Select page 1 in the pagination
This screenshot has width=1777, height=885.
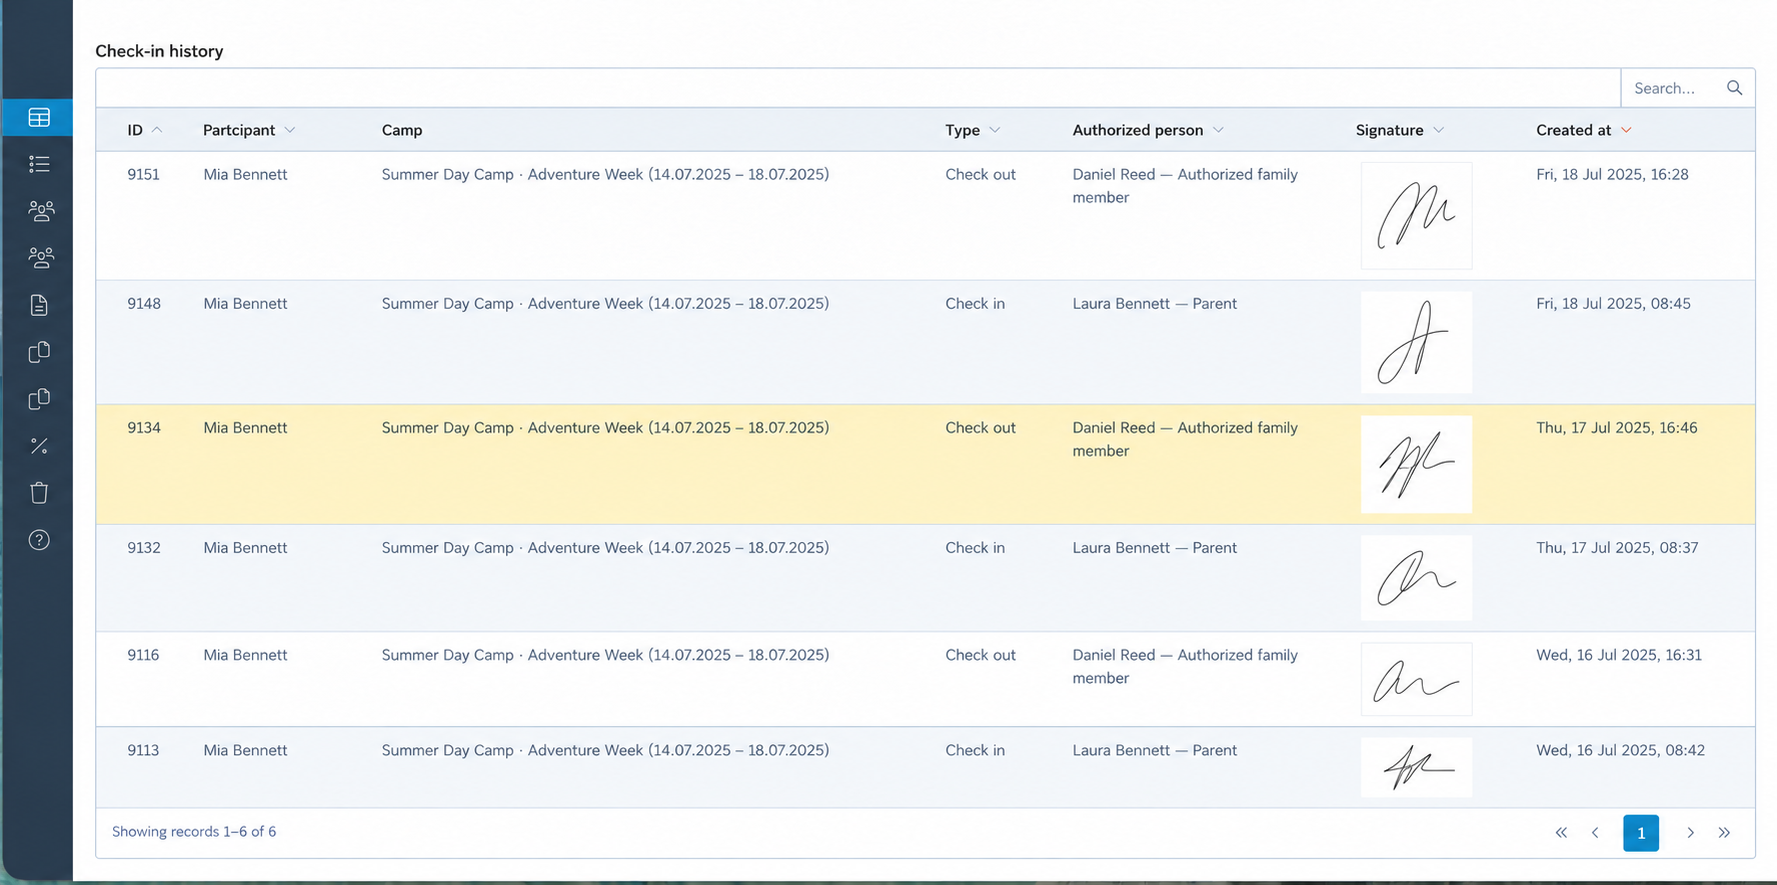1641,833
